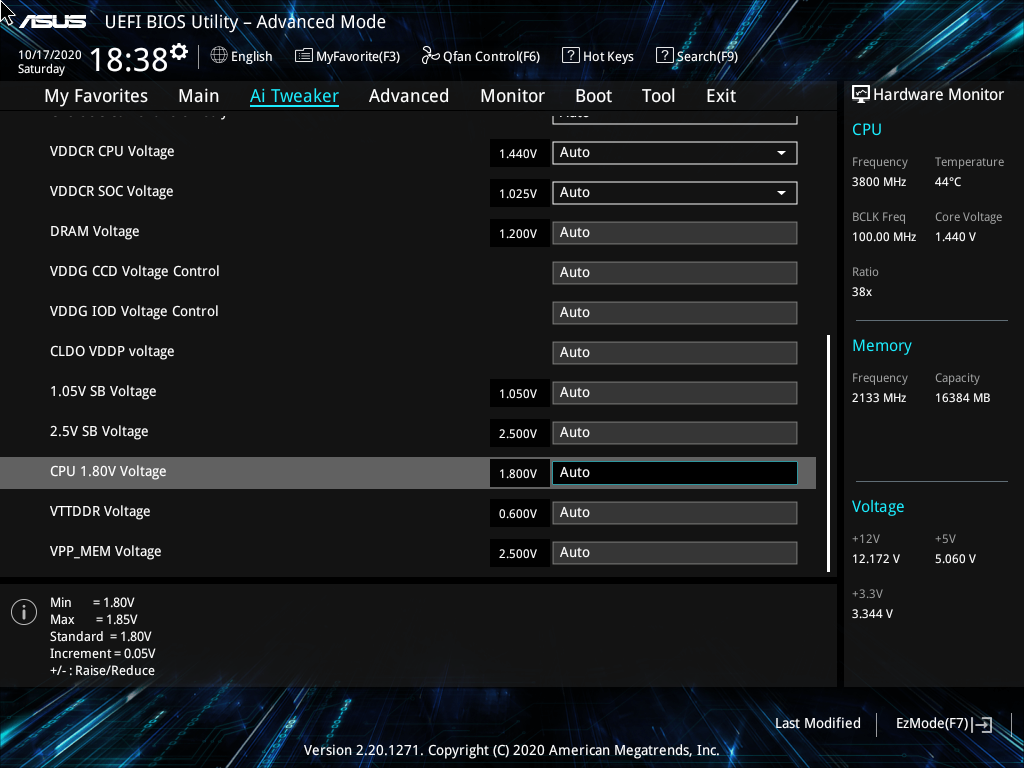Click the DRAM Voltage input field
This screenshot has width=1024, height=768.
(x=675, y=233)
